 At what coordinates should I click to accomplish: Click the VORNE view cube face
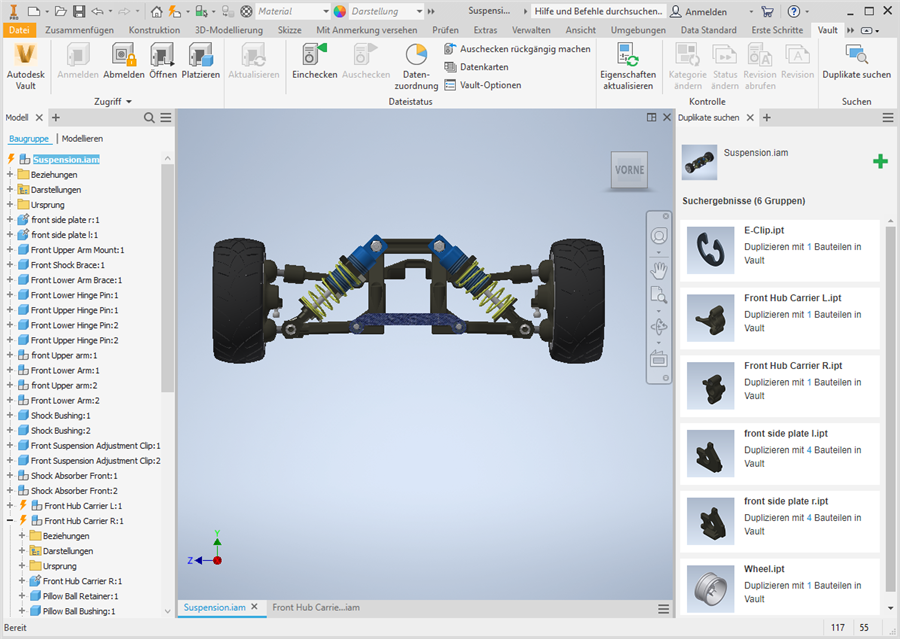click(630, 170)
